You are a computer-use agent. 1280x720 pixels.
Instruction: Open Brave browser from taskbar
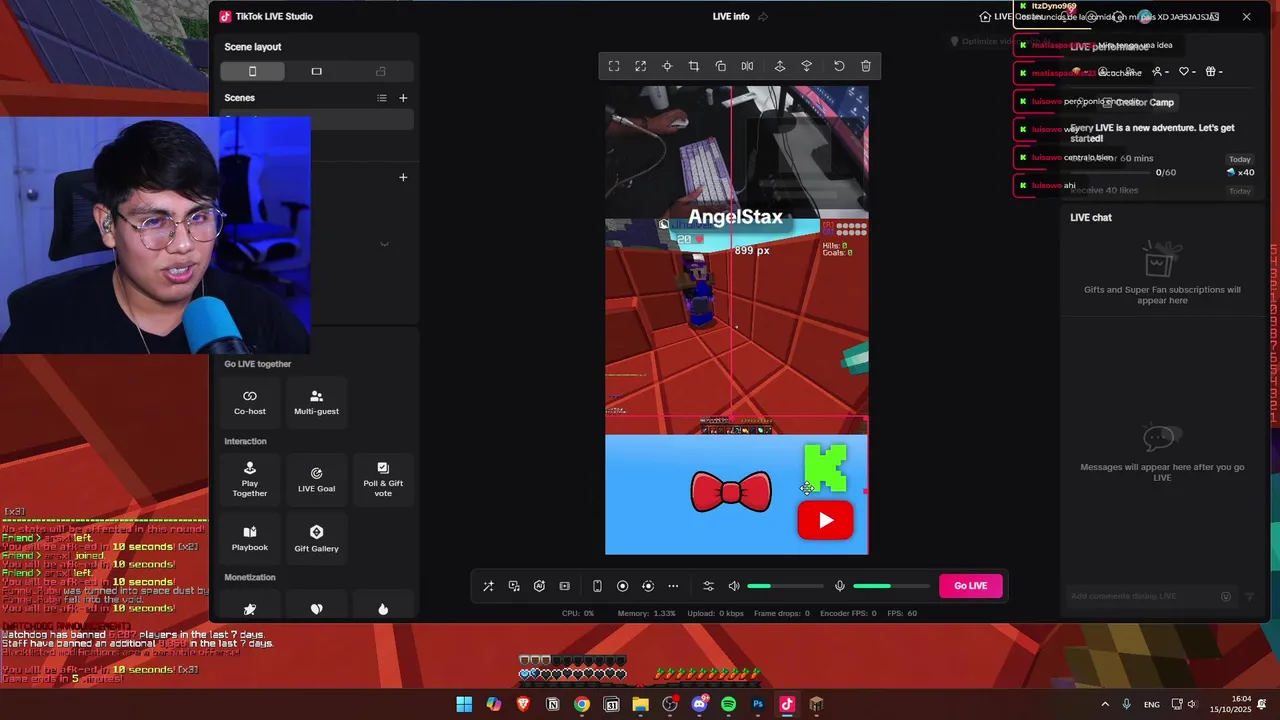click(523, 704)
